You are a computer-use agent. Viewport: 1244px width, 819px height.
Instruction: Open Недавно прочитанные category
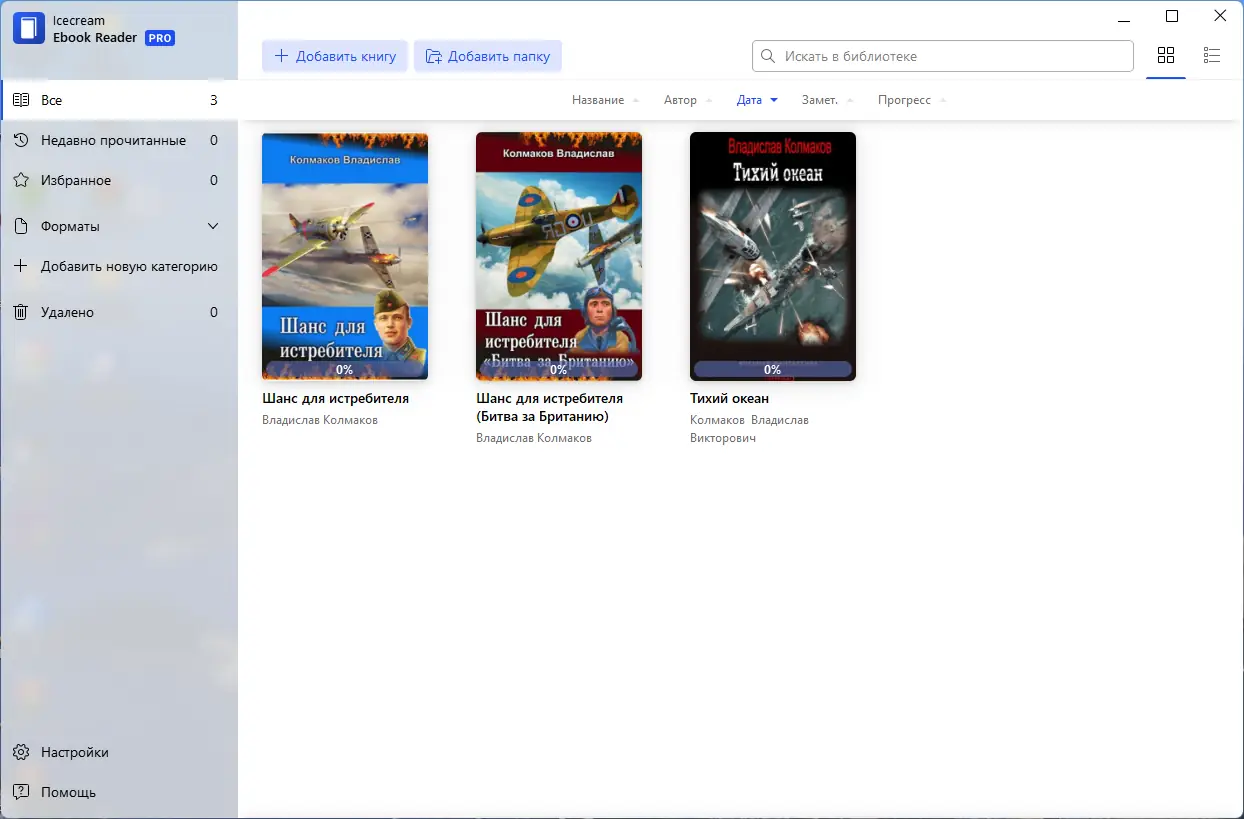(x=119, y=140)
